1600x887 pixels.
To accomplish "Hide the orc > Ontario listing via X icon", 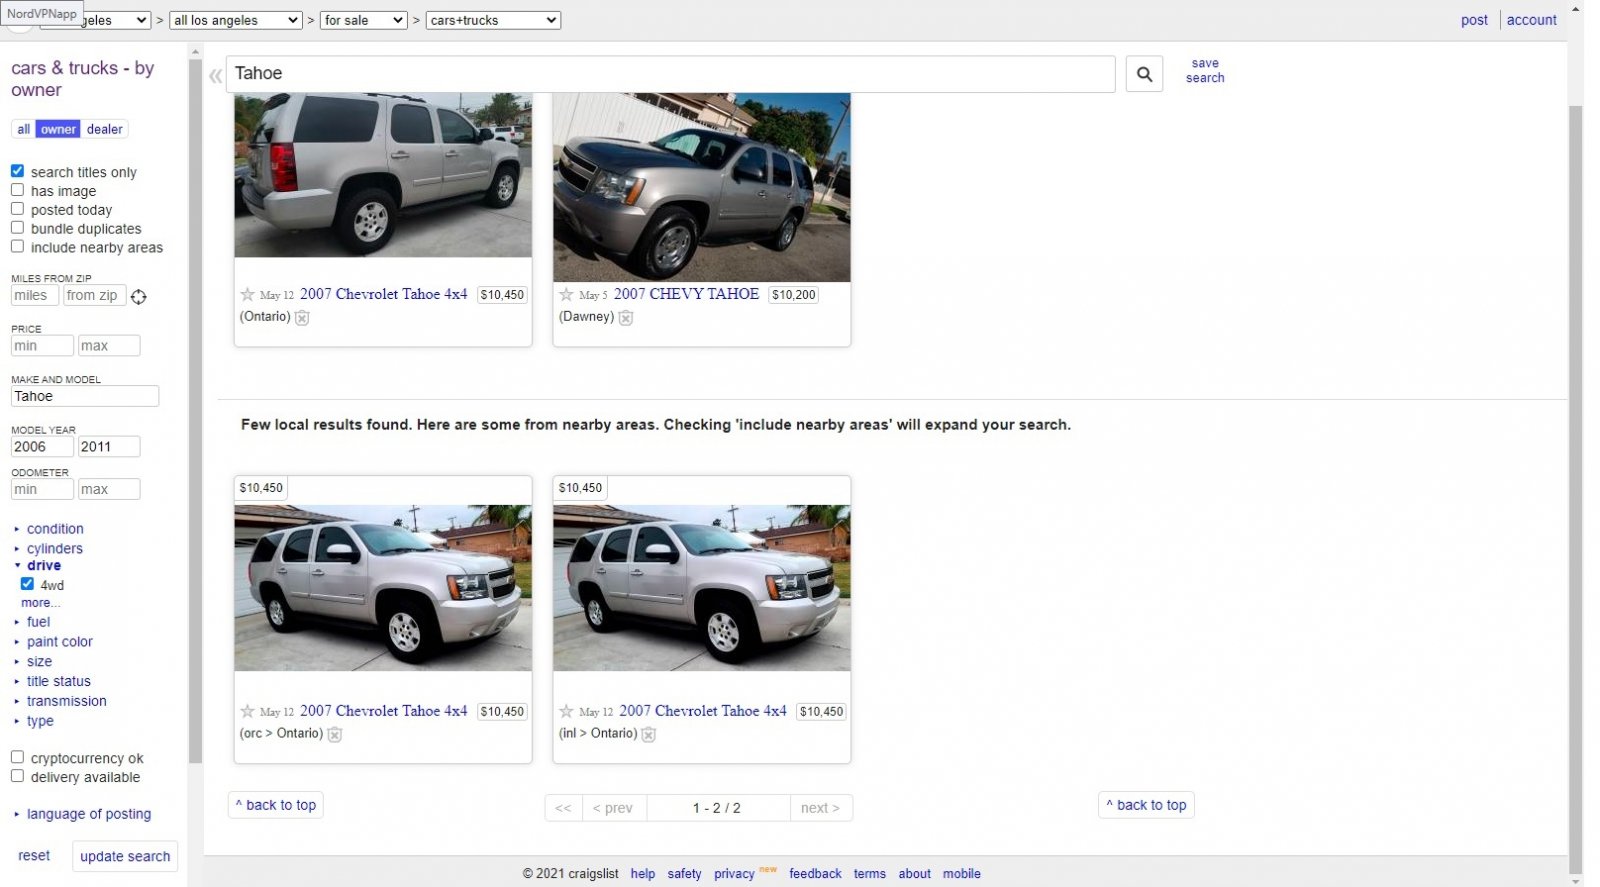I will point(335,735).
